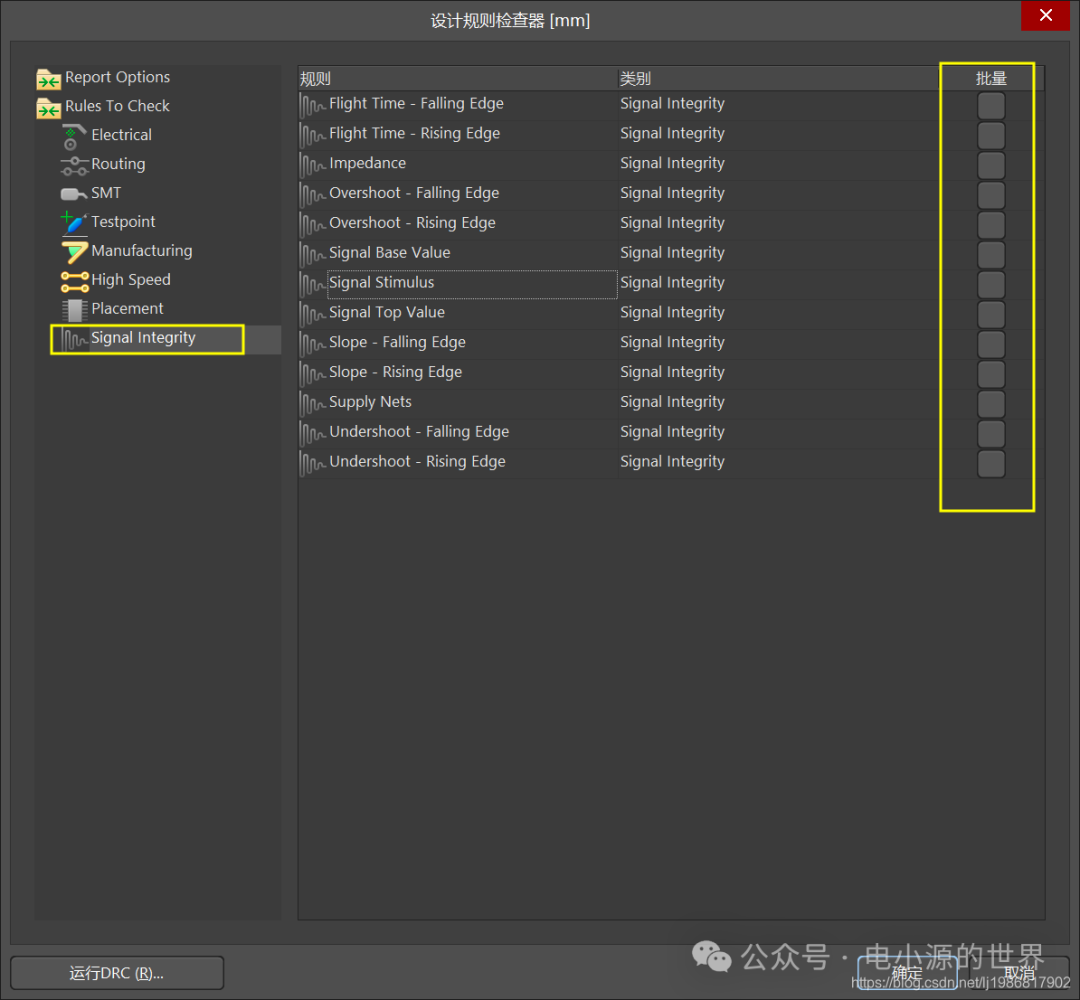This screenshot has height=1000, width=1080.
Task: Enable batch checkbox for Signal Base Value
Action: pyautogui.click(x=991, y=255)
